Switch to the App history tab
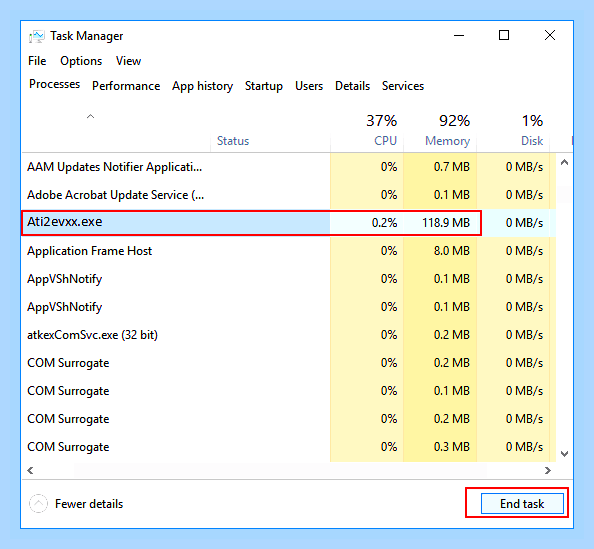The width and height of the screenshot is (594, 549). tap(203, 86)
